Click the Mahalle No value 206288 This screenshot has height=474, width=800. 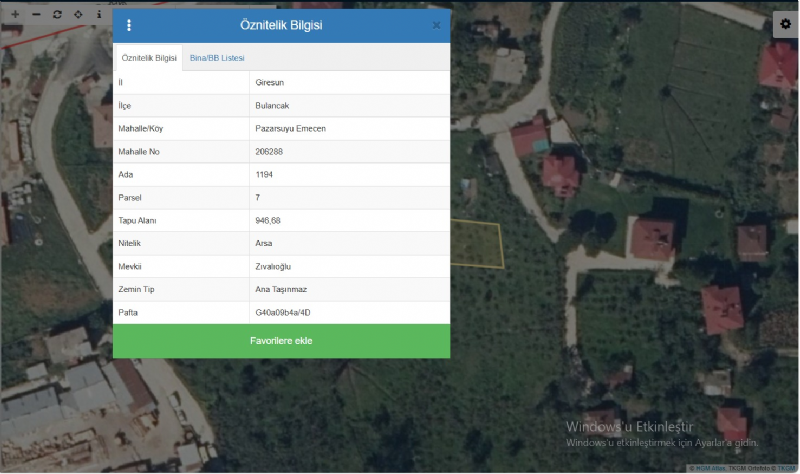click(x=270, y=151)
